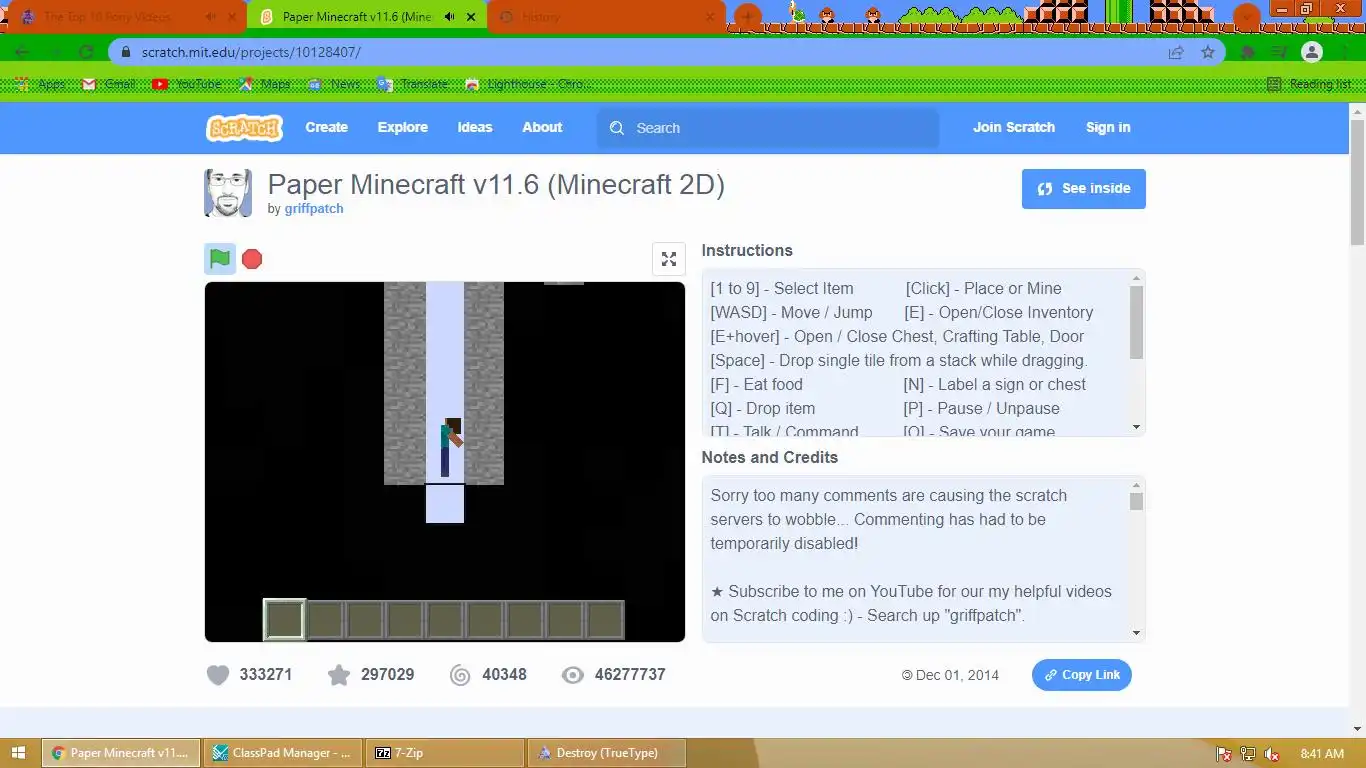This screenshot has width=1366, height=768.
Task: Click the Instructions box scroll up arrow
Action: pyautogui.click(x=1136, y=278)
